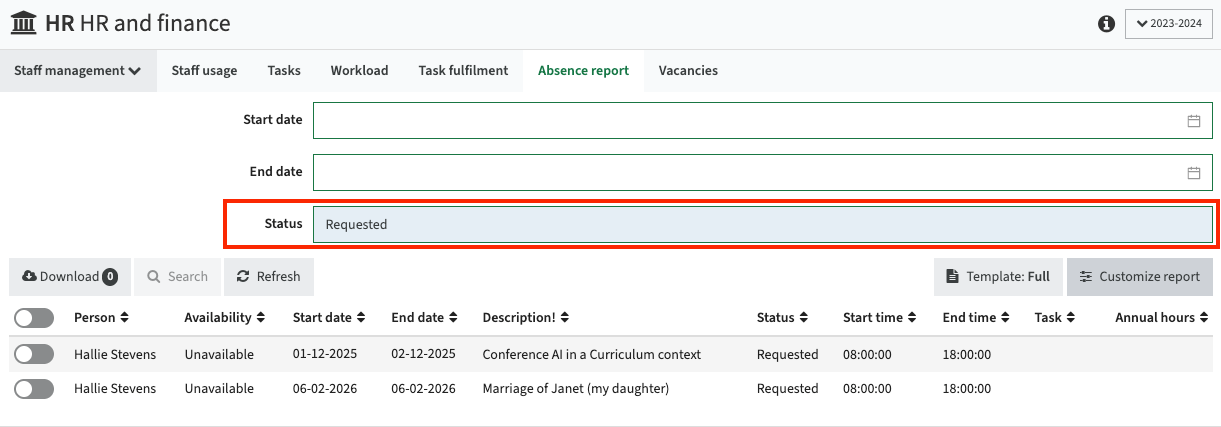Open the Task fulfilment tab
Image resolution: width=1221 pixels, height=427 pixels.
tap(463, 71)
